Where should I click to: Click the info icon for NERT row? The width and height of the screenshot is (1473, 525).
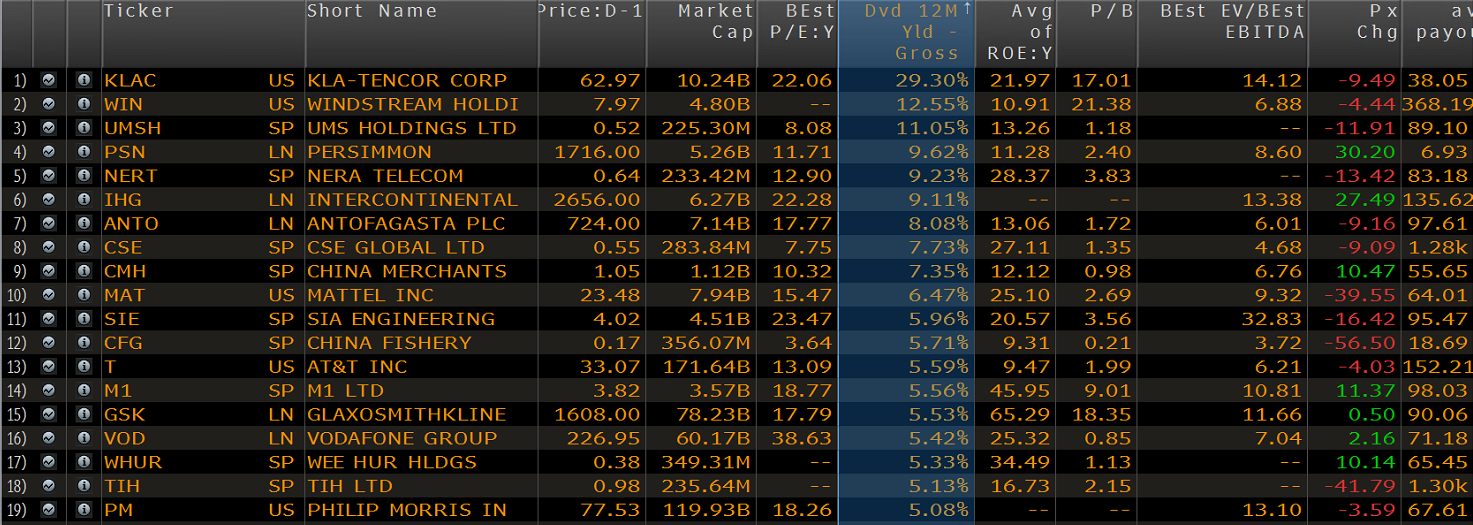(x=84, y=176)
